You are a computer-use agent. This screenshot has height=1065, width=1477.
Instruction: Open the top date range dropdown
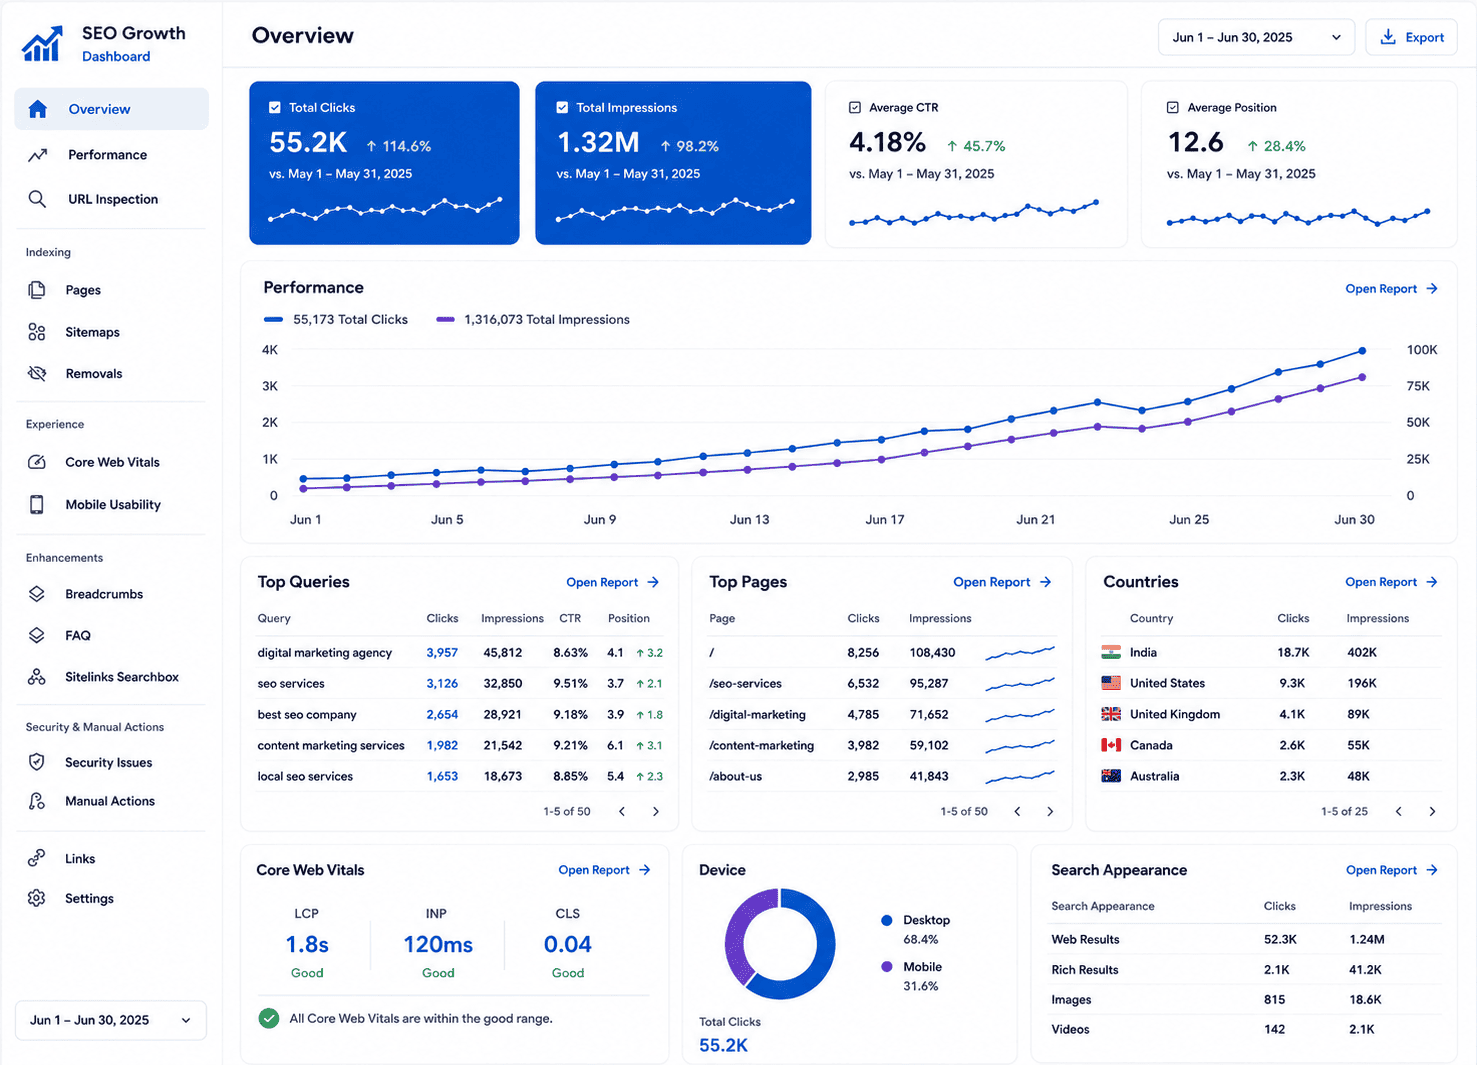[x=1256, y=37]
